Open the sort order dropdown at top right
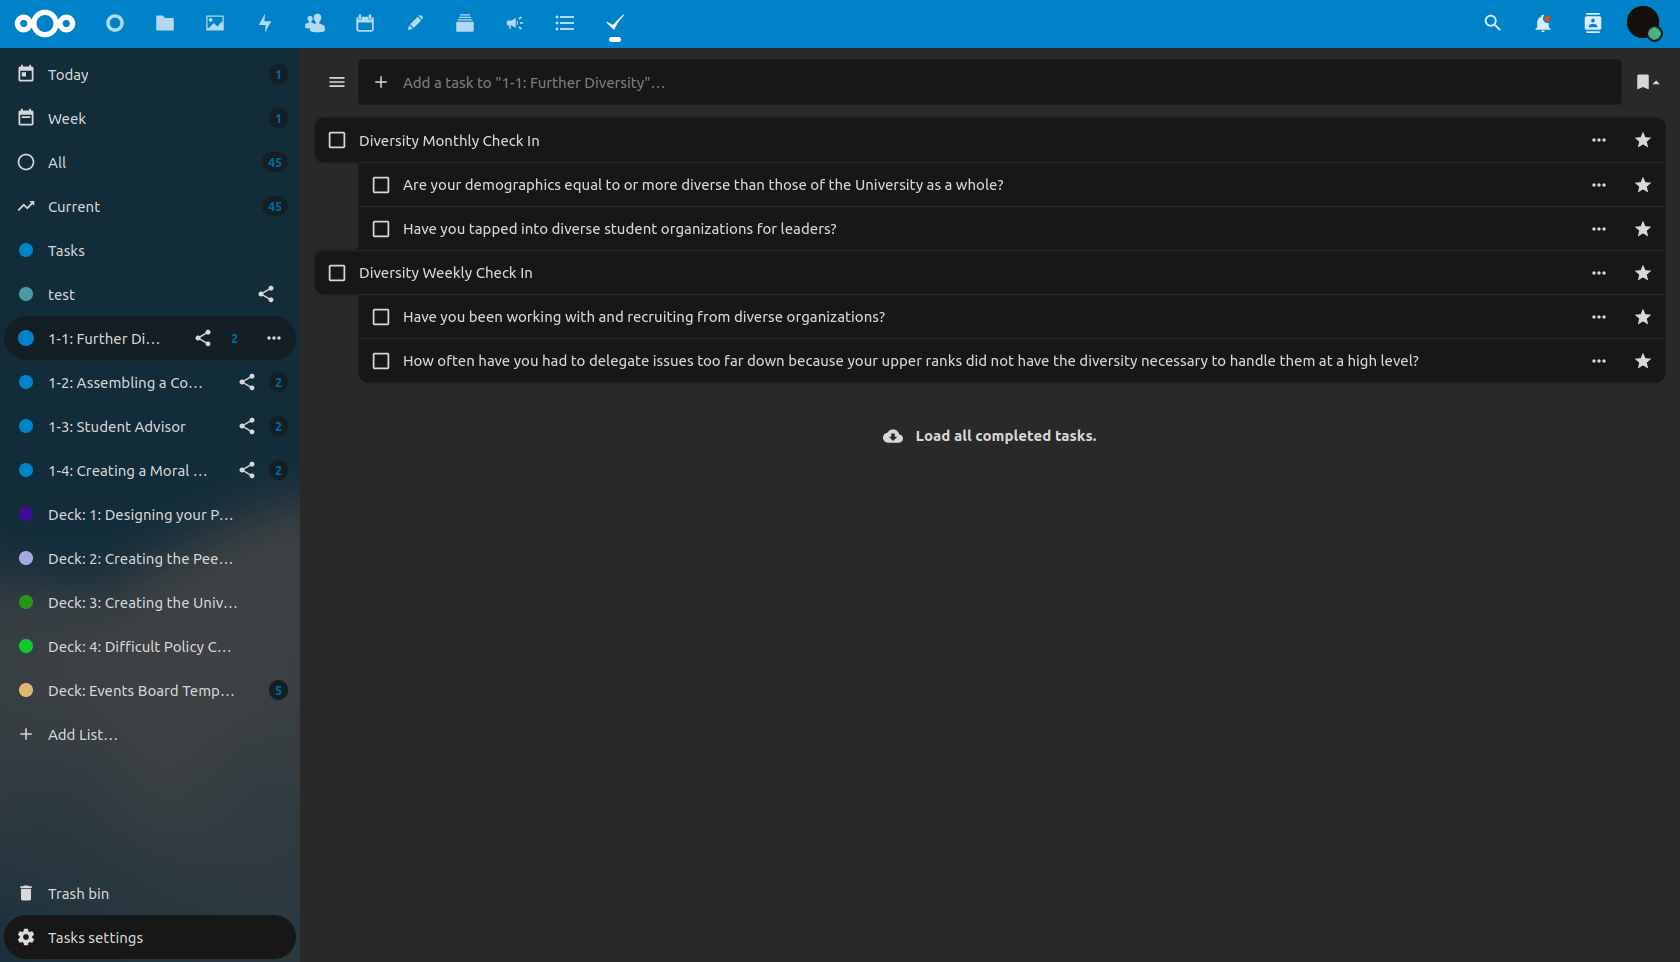The width and height of the screenshot is (1680, 962). pyautogui.click(x=1645, y=82)
